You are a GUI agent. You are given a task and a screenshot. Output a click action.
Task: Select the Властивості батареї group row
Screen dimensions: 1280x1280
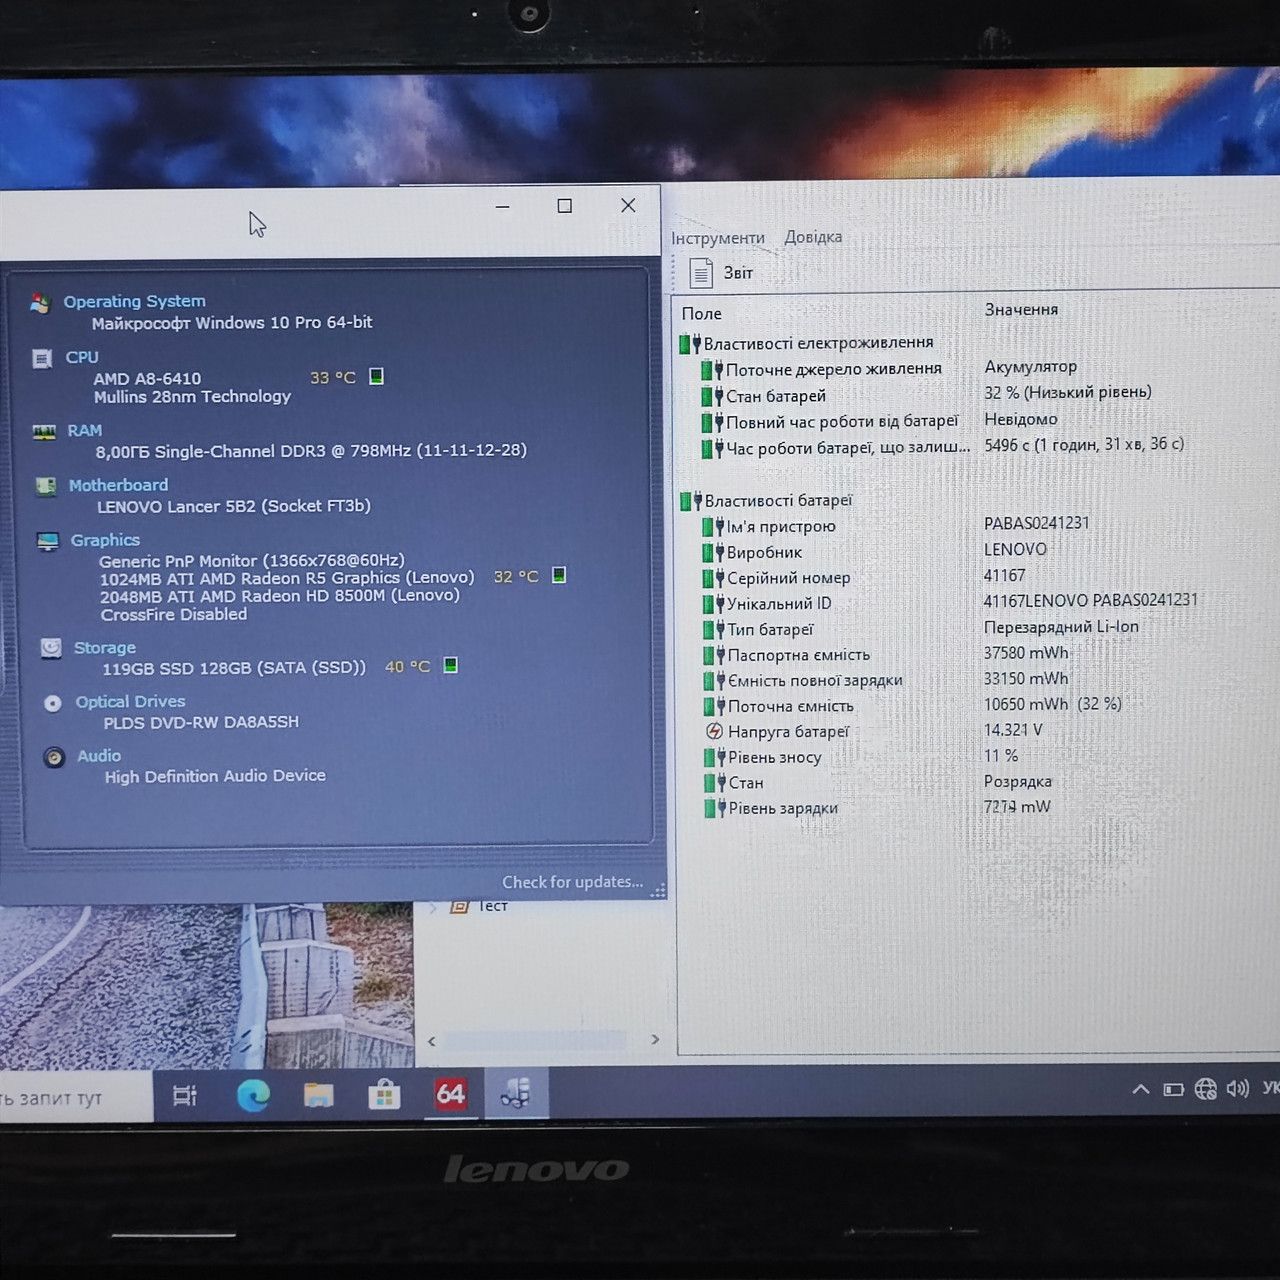click(x=767, y=500)
